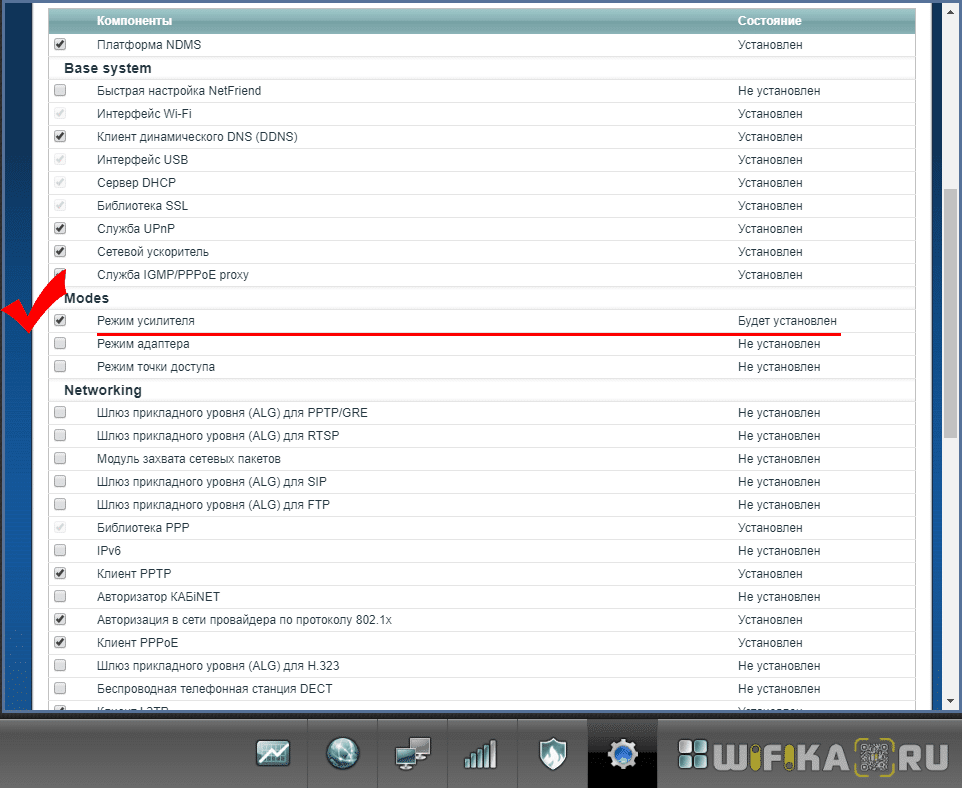This screenshot has width=962, height=788.
Task: Toggle the IPv6 component checkbox
Action: [x=60, y=551]
